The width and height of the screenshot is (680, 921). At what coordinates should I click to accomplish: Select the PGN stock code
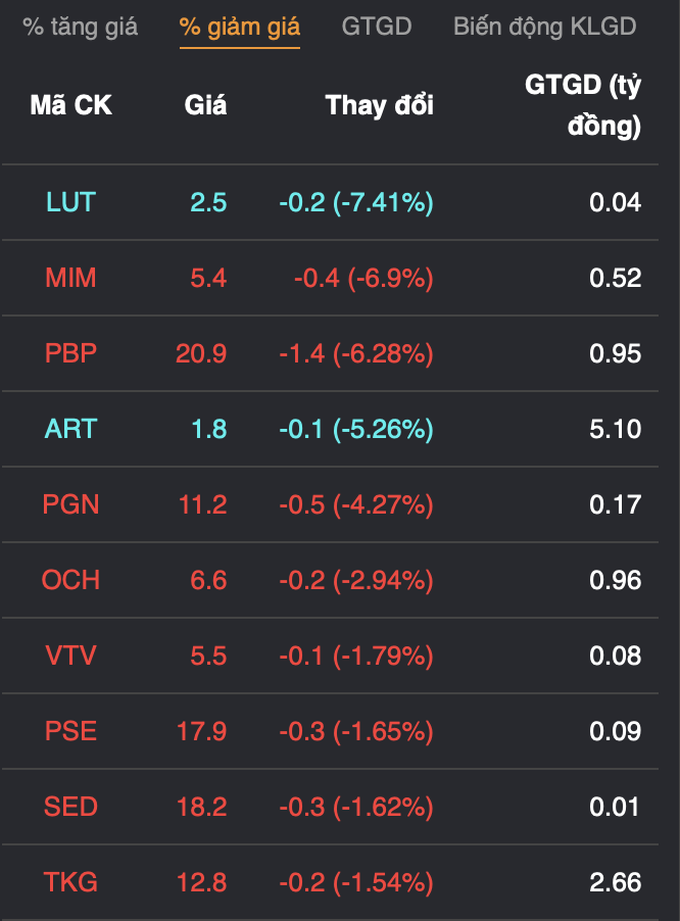(71, 505)
